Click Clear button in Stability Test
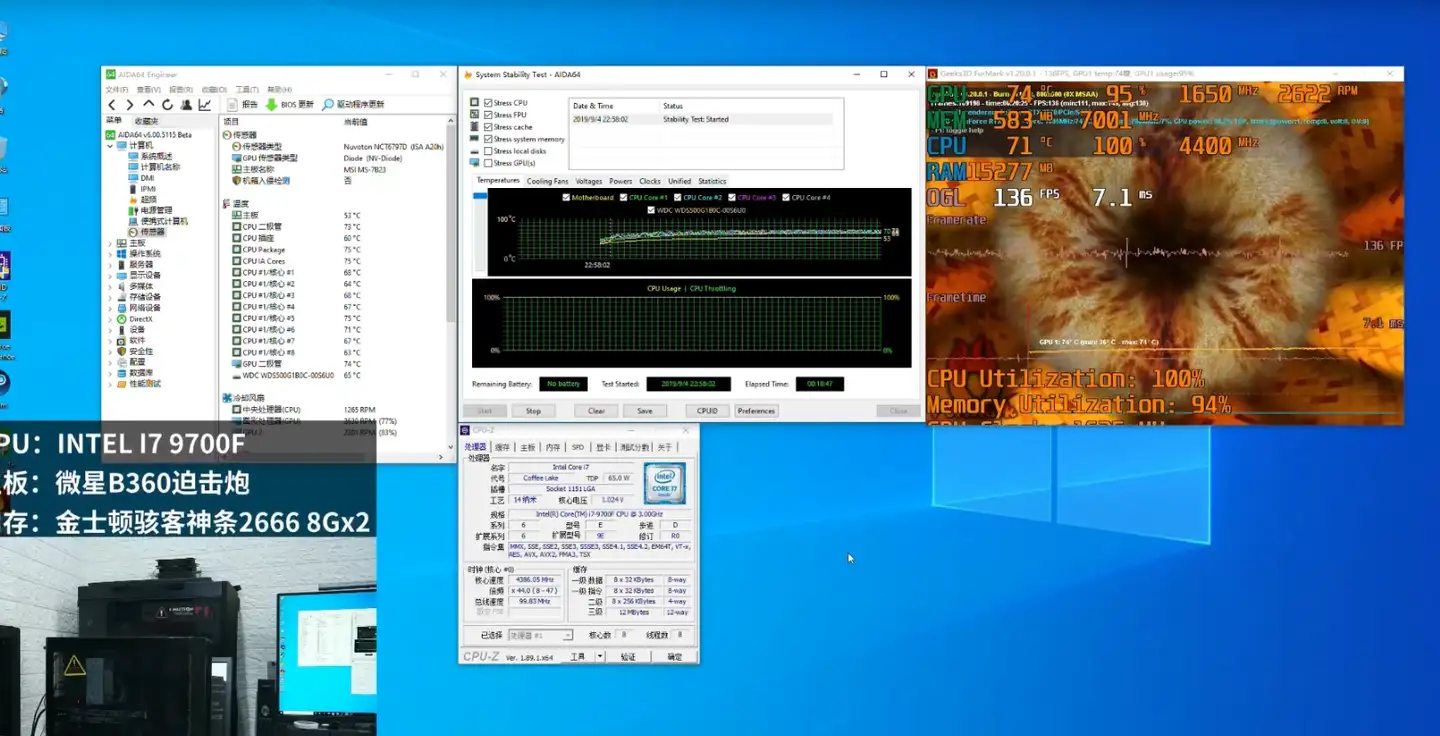The height and width of the screenshot is (736, 1440). pos(596,411)
